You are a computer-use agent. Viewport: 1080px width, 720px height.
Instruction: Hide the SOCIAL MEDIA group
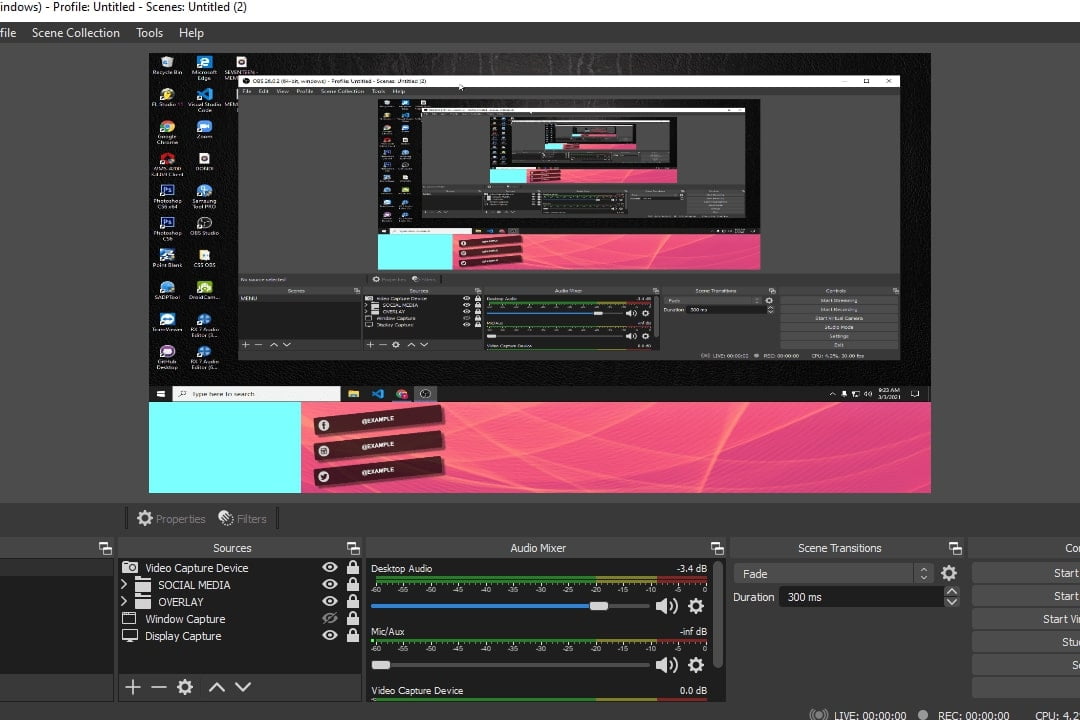coord(330,584)
